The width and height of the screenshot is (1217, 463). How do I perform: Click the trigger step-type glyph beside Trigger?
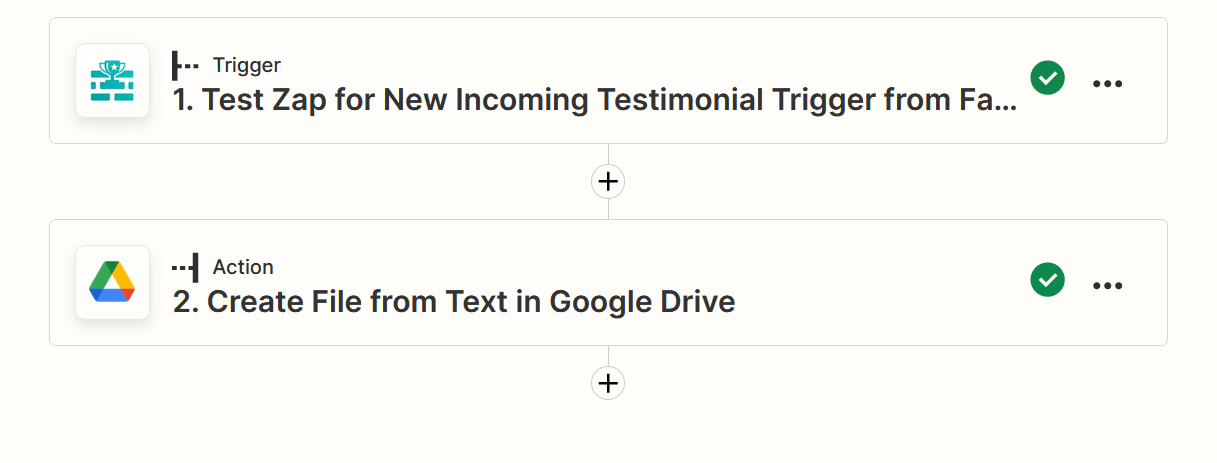[185, 66]
